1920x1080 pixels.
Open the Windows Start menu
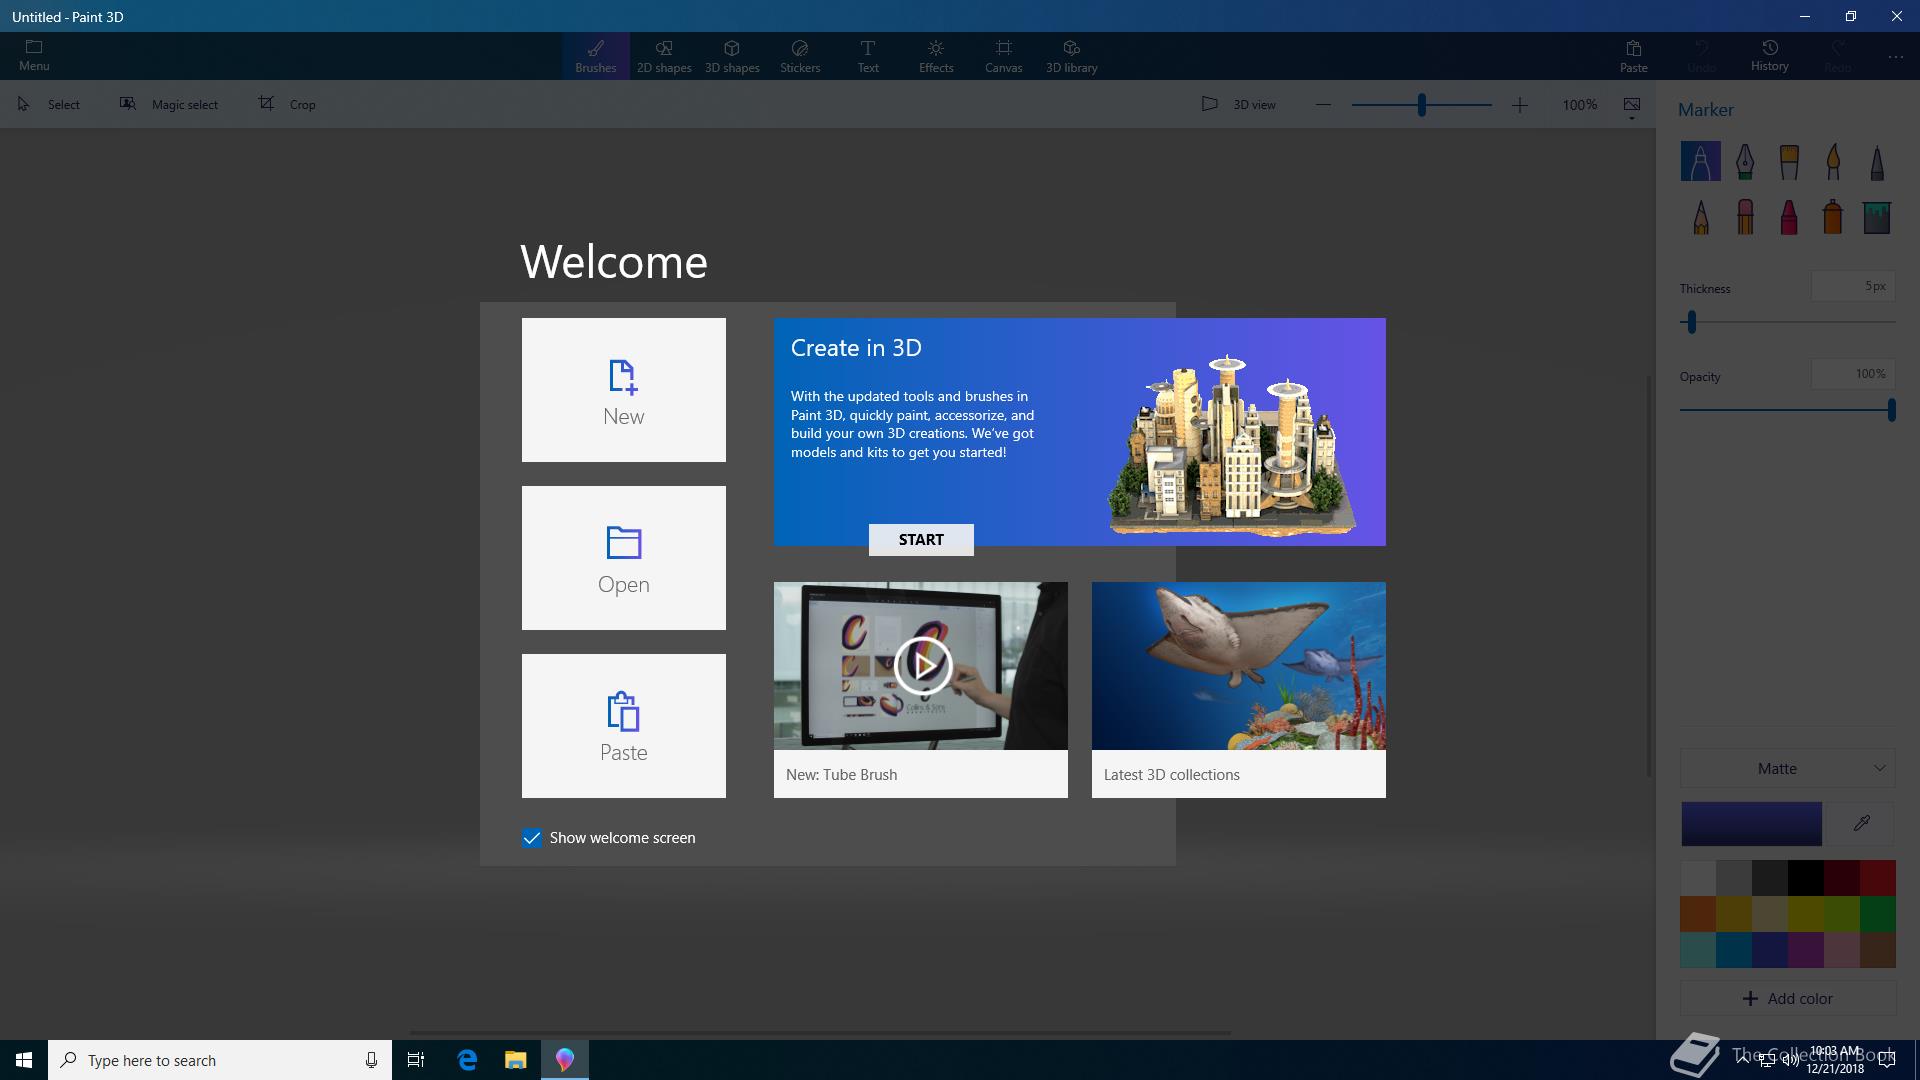click(24, 1060)
